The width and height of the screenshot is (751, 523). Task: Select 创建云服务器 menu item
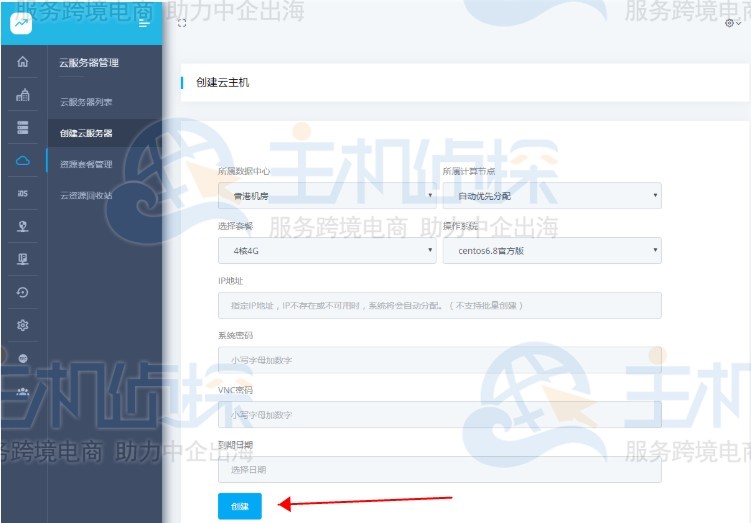86,133
